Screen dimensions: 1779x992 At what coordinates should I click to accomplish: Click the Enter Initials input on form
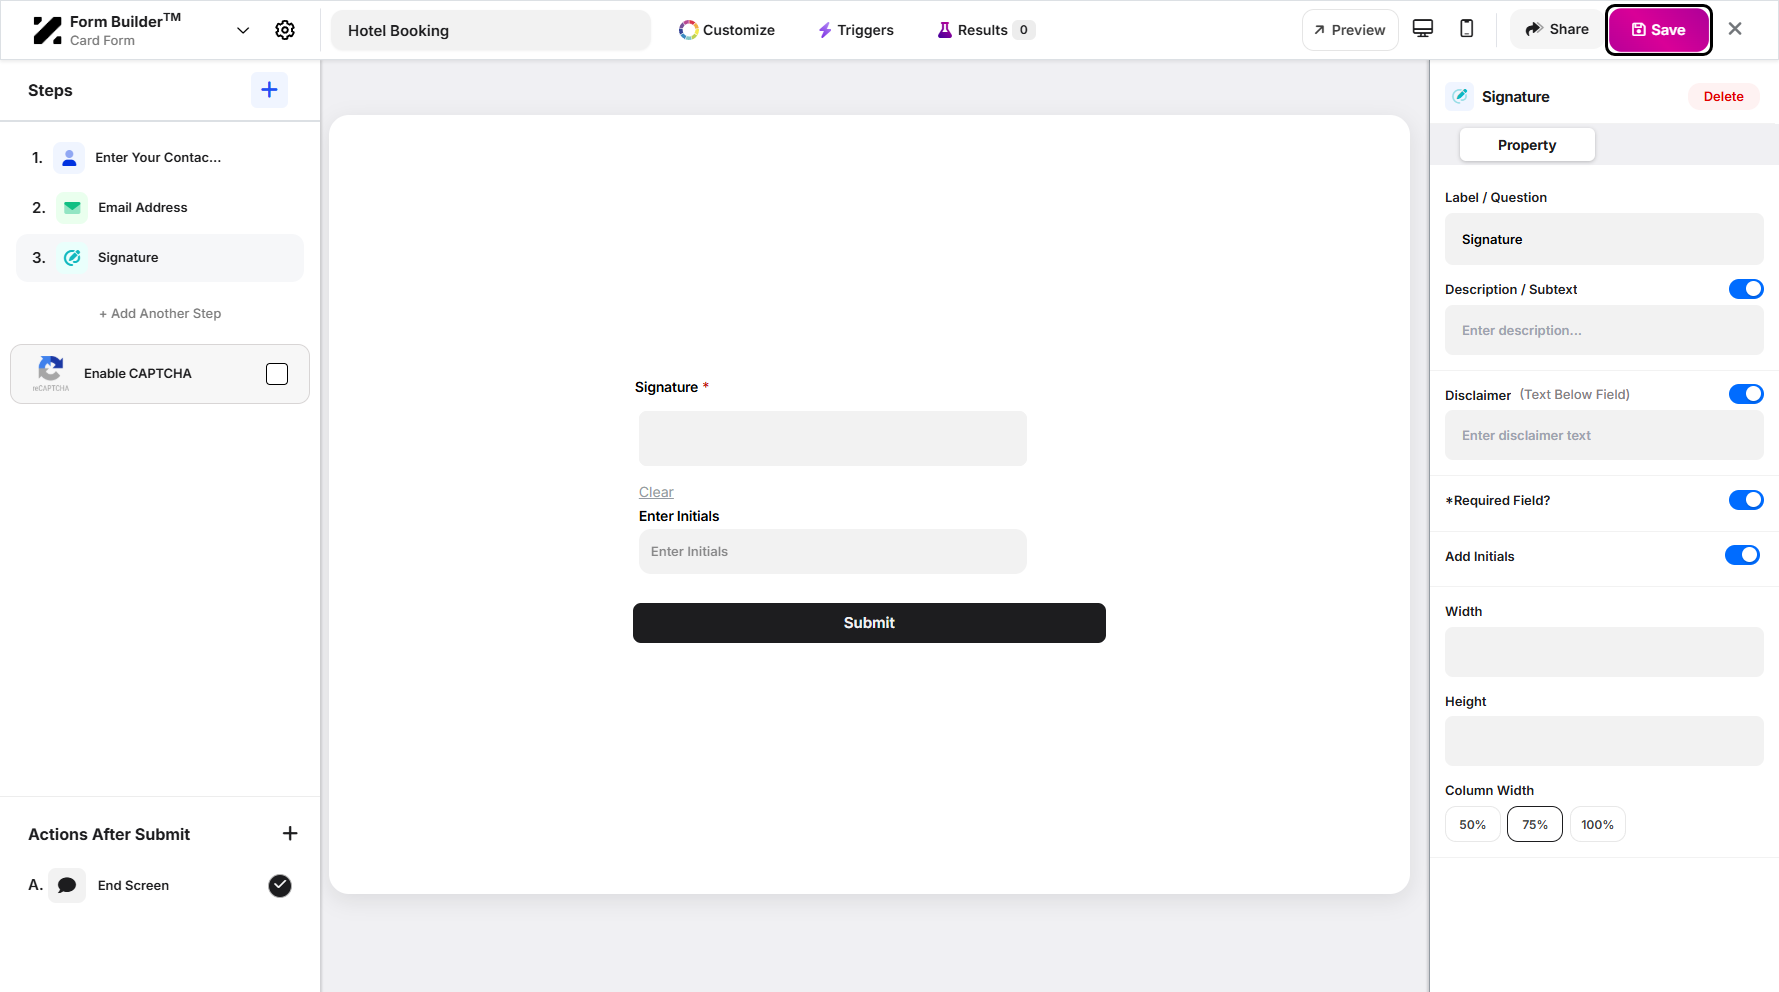tap(833, 551)
